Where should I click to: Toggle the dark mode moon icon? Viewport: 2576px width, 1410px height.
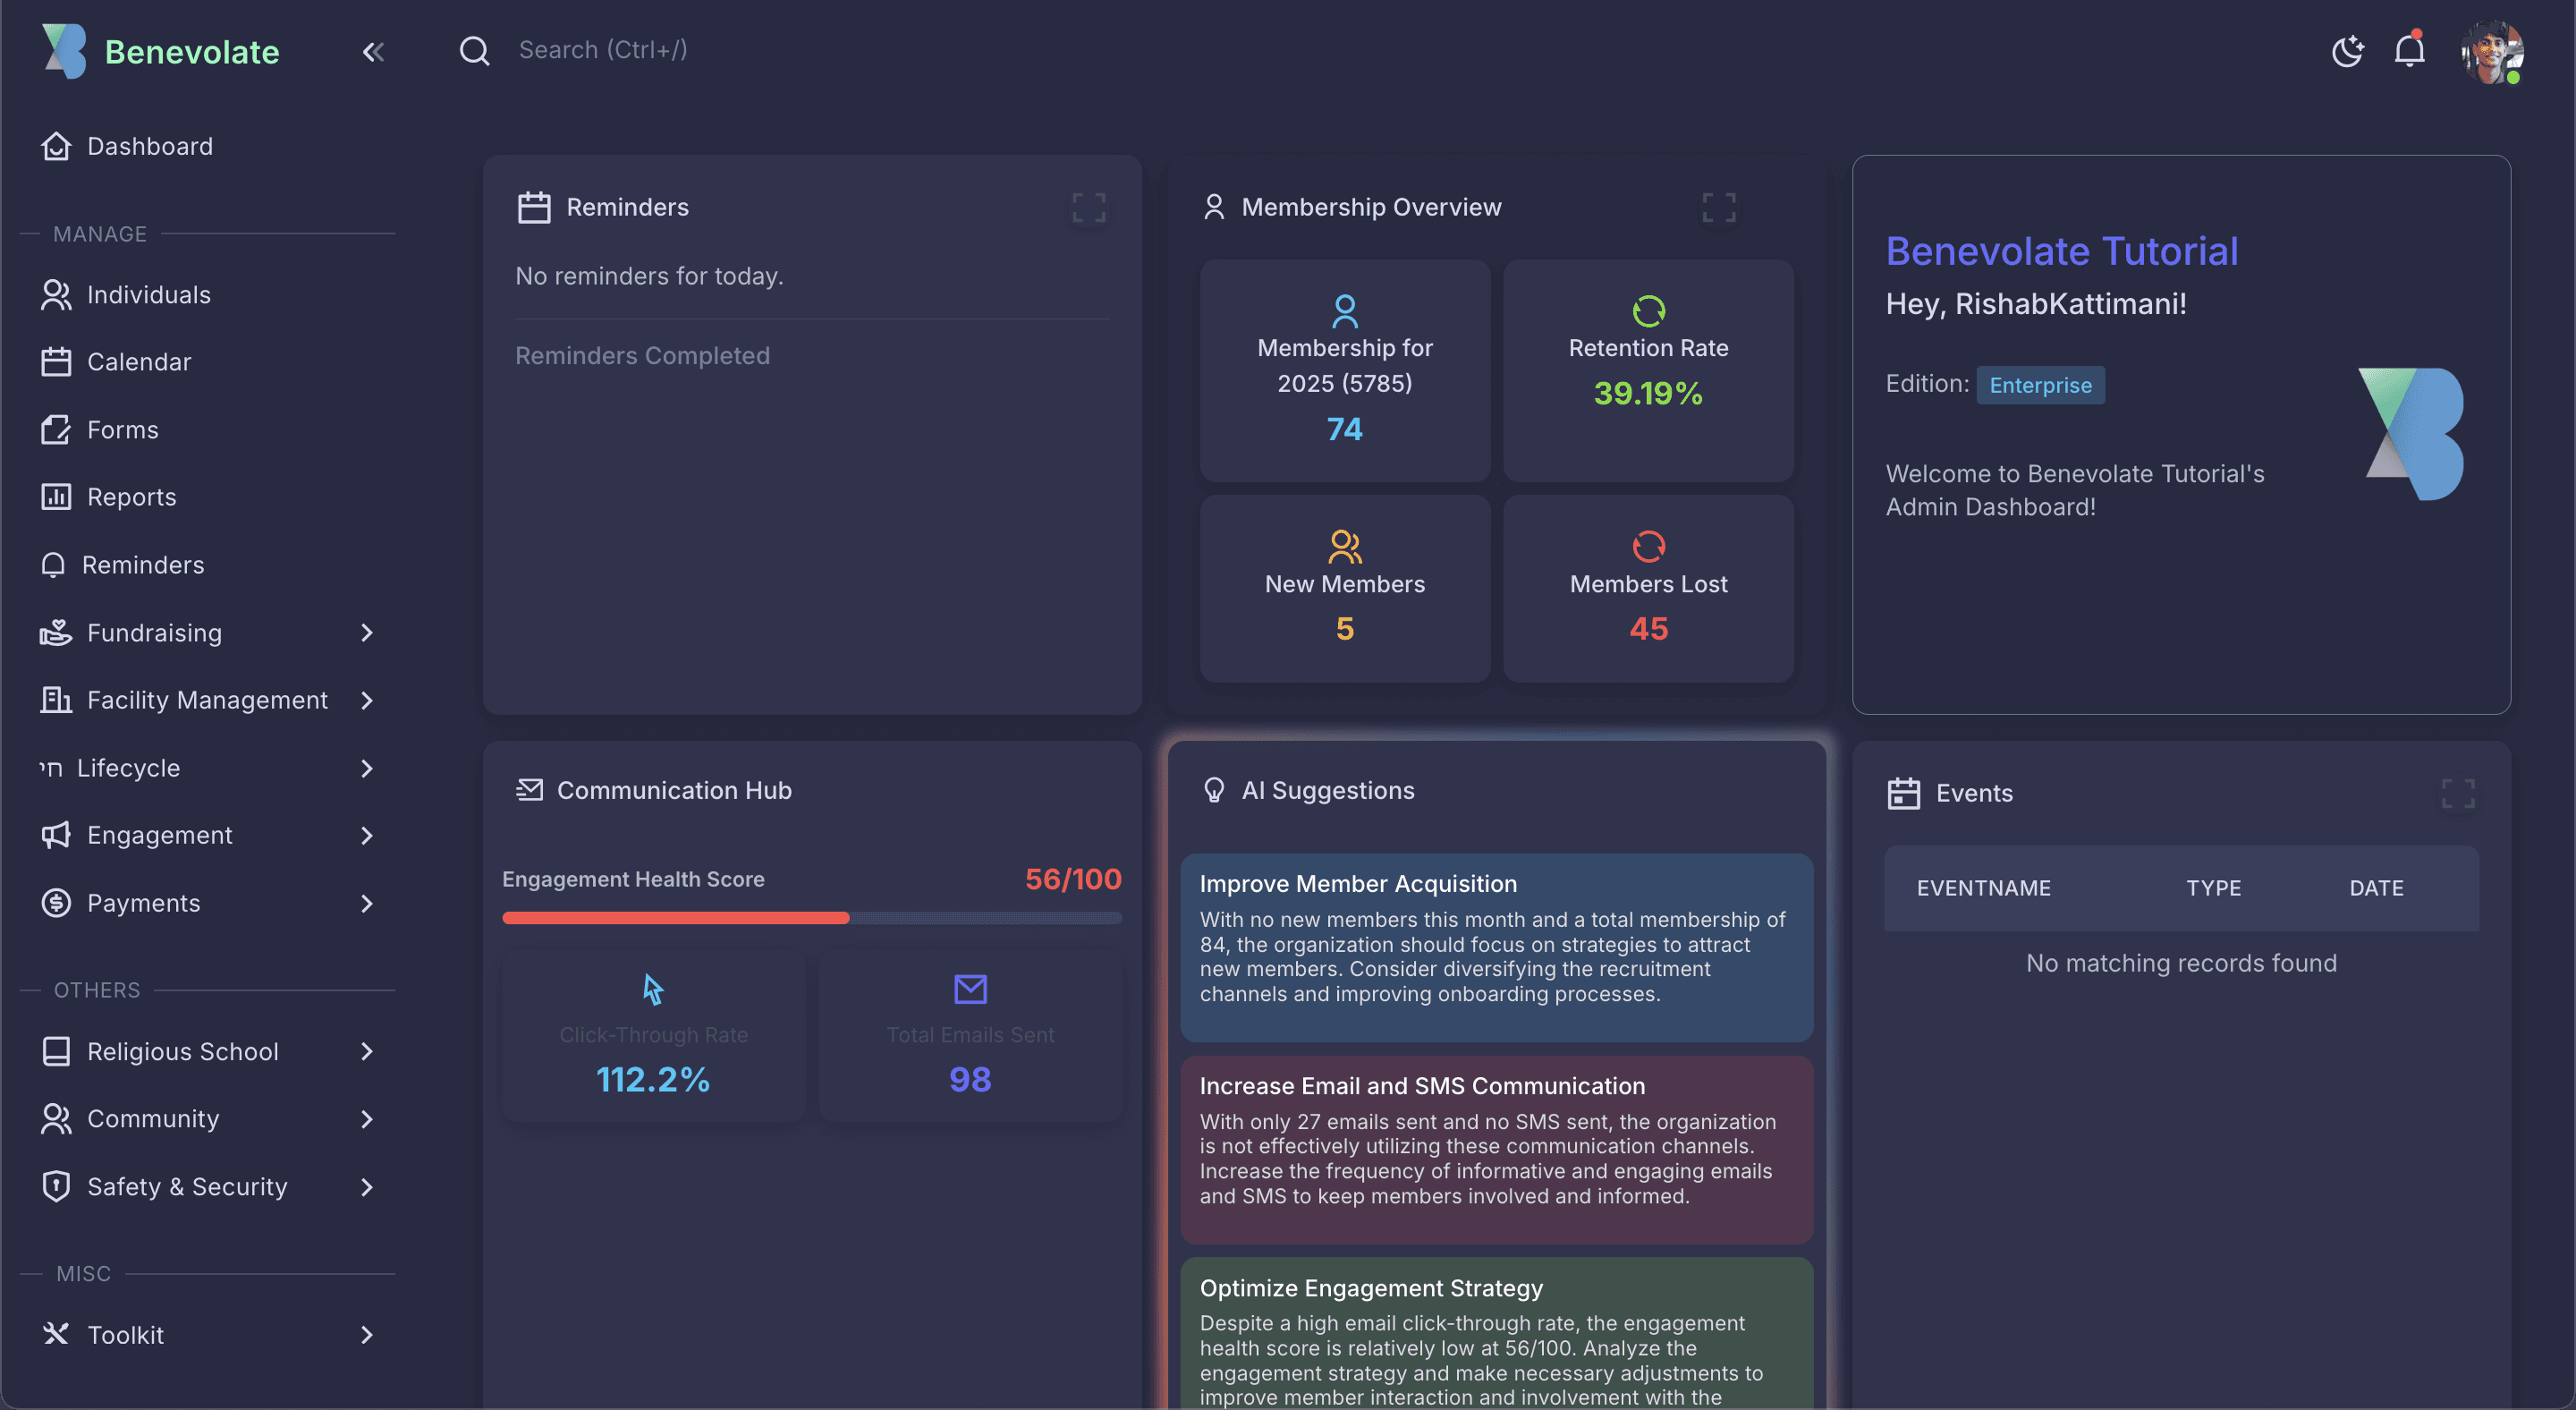[2346, 50]
